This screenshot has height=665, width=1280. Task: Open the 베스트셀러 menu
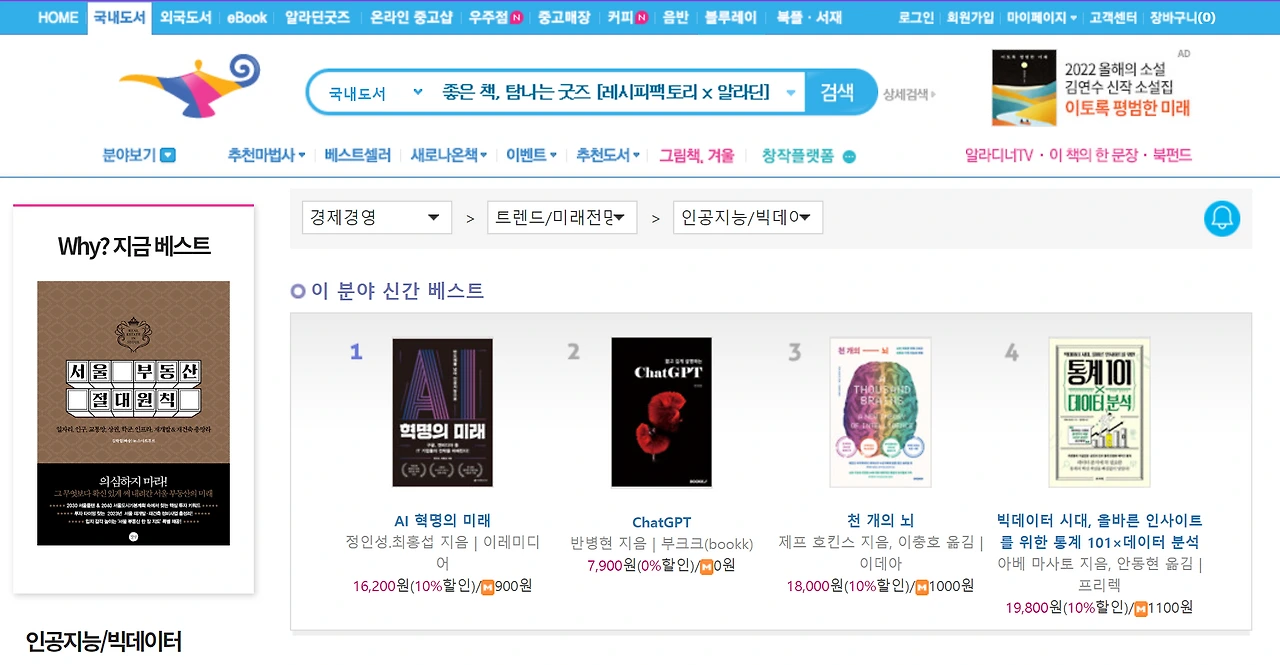358,155
